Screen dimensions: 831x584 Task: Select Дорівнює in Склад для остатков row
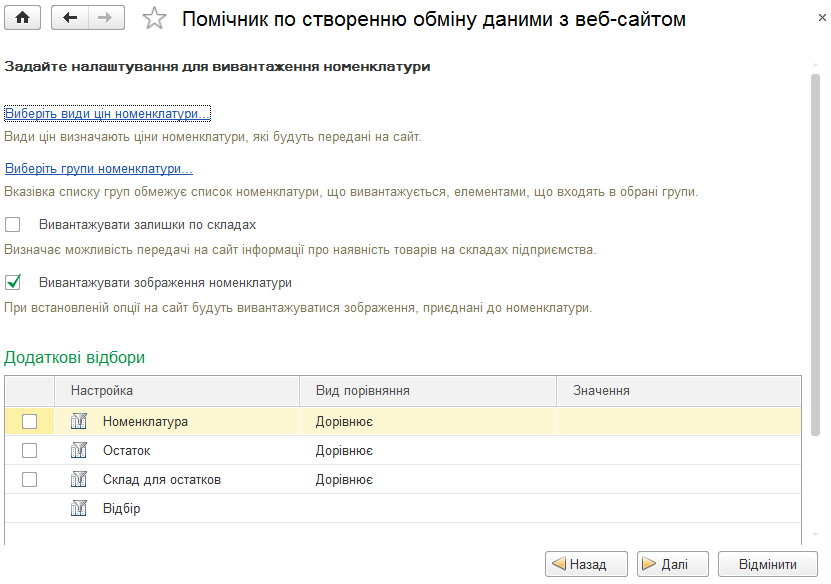click(x=344, y=480)
